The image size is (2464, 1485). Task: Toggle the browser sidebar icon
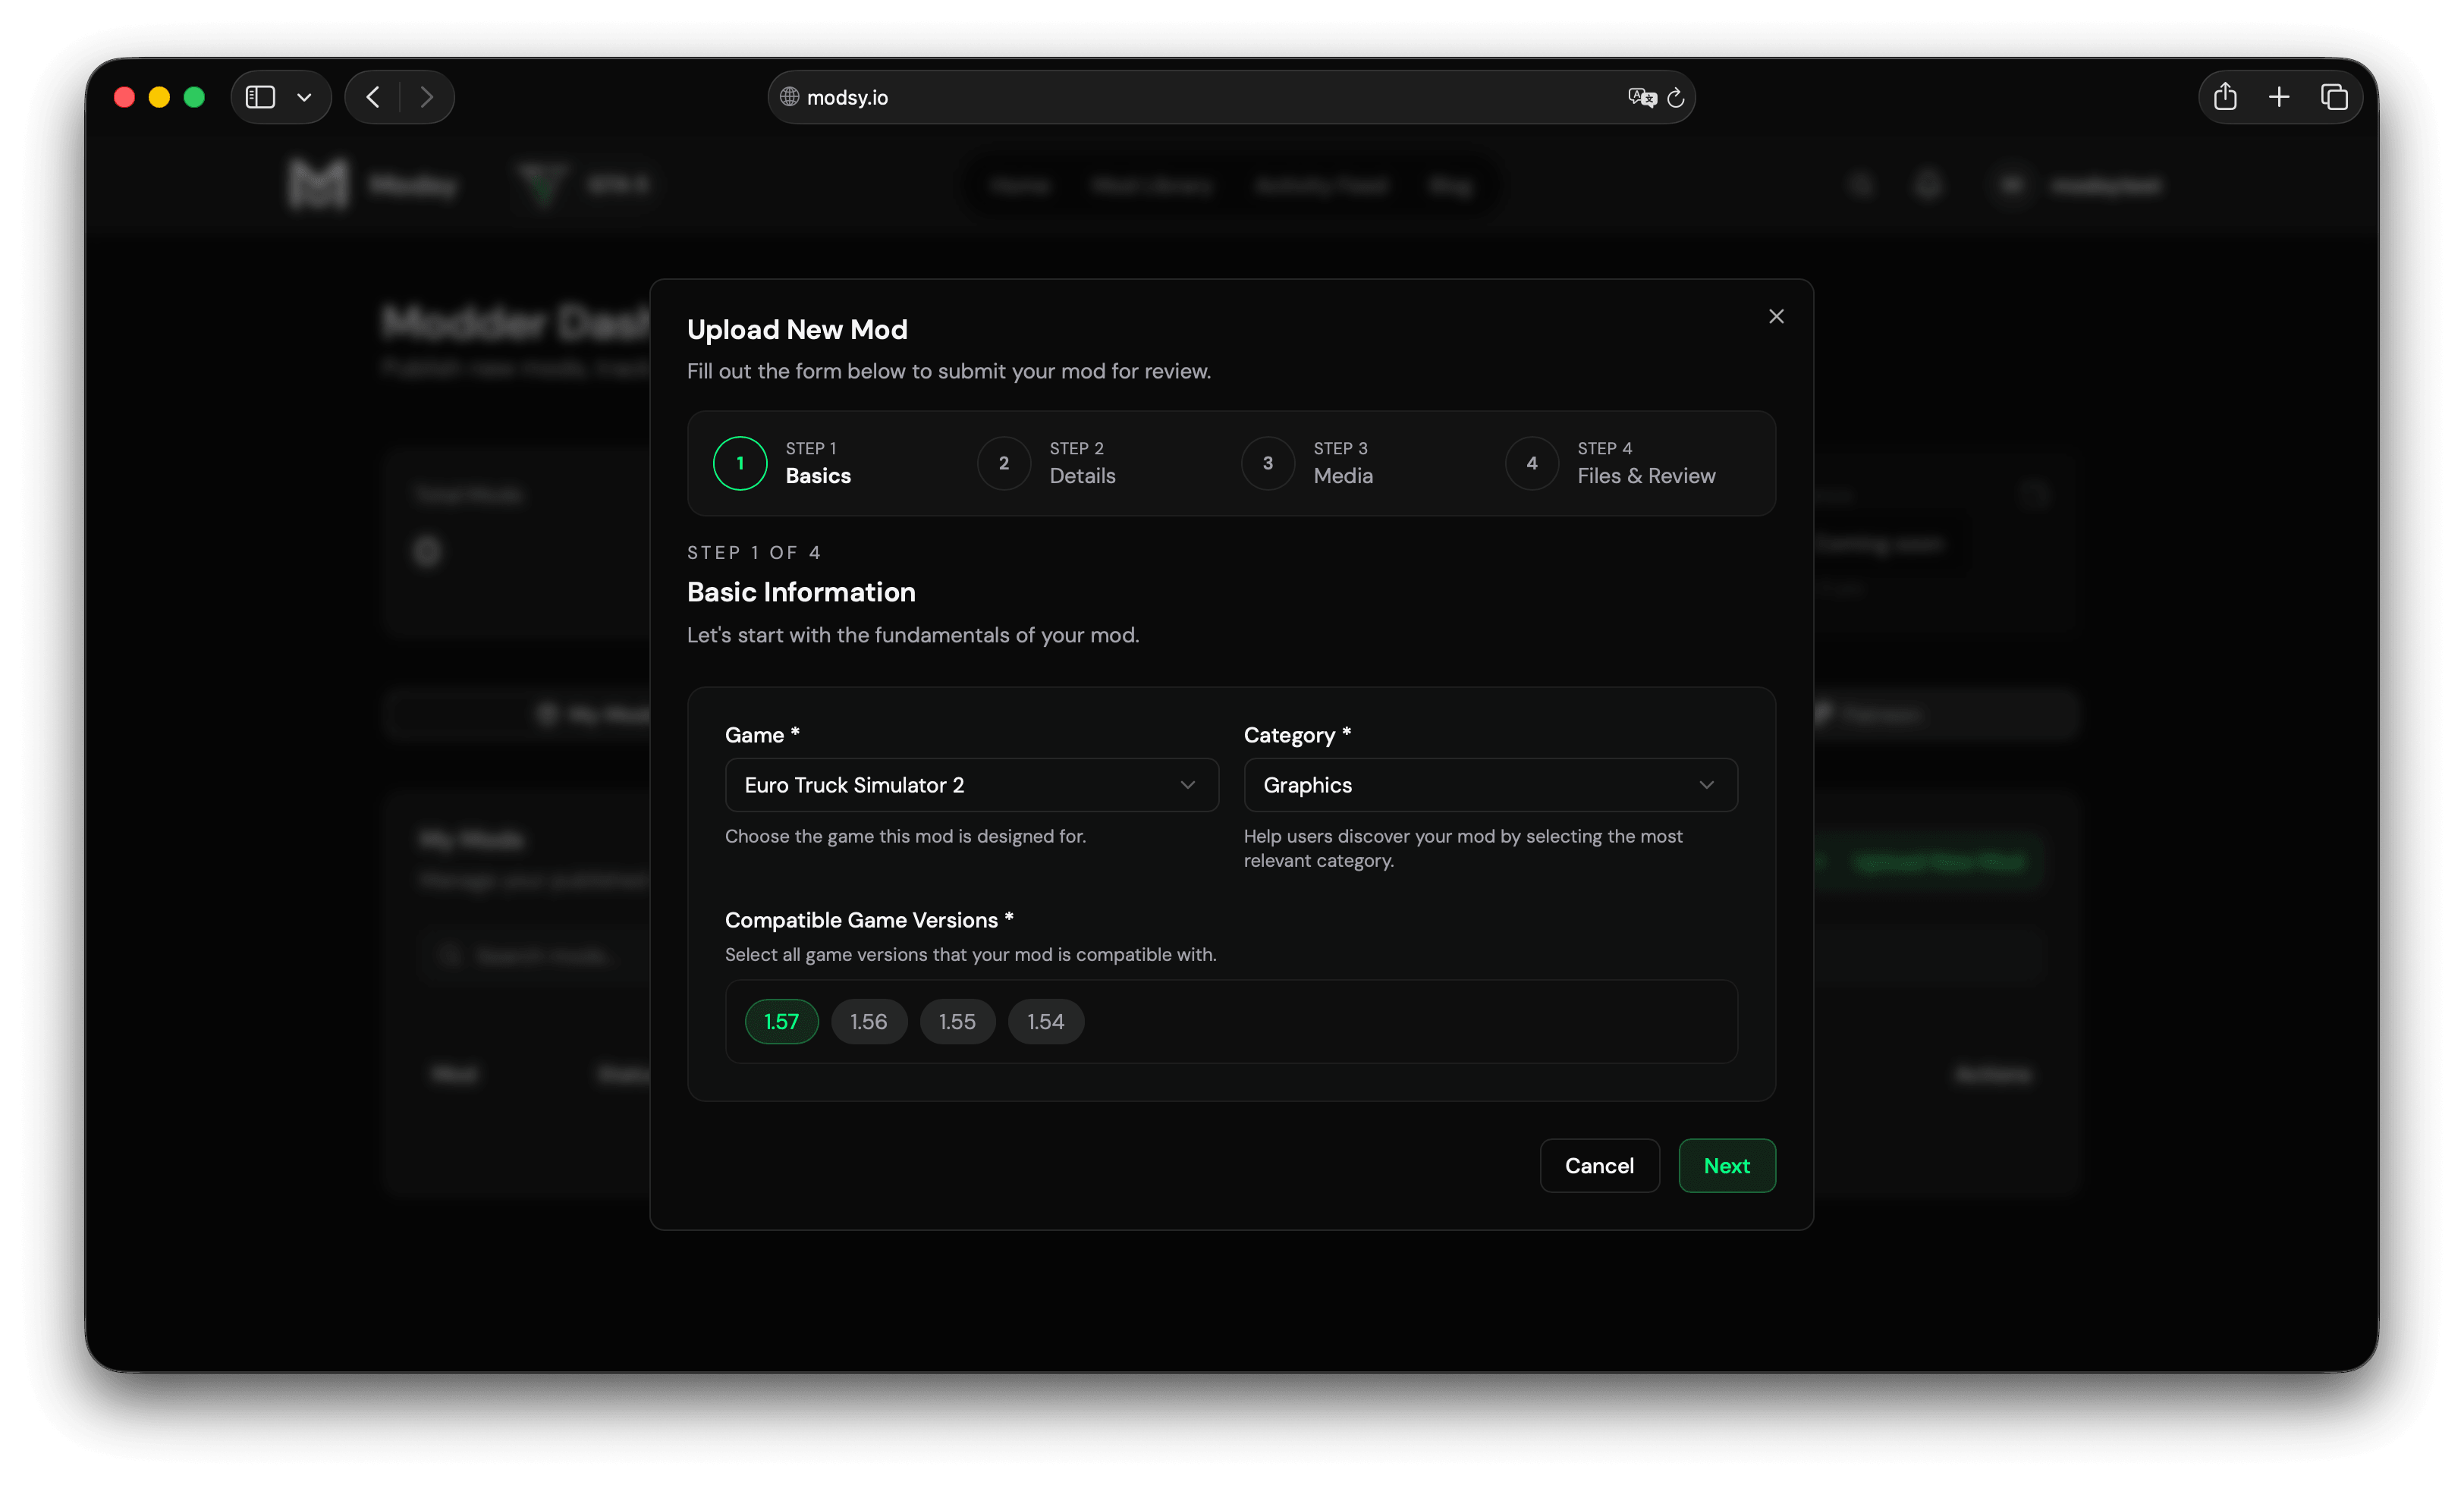(260, 97)
